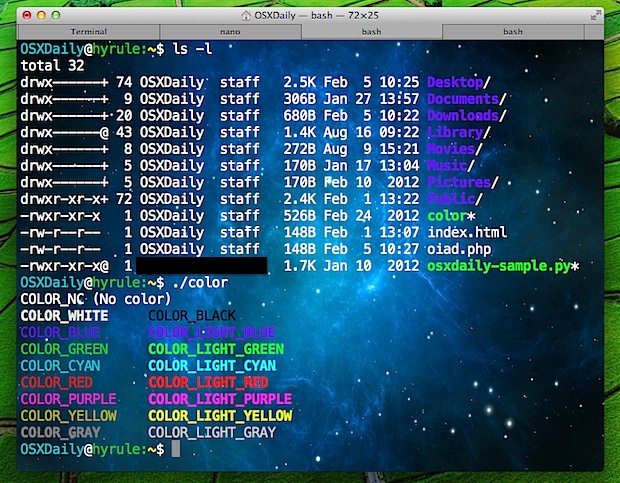The height and width of the screenshot is (483, 620).
Task: Click the COLOR_GREEN label
Action: click(64, 349)
